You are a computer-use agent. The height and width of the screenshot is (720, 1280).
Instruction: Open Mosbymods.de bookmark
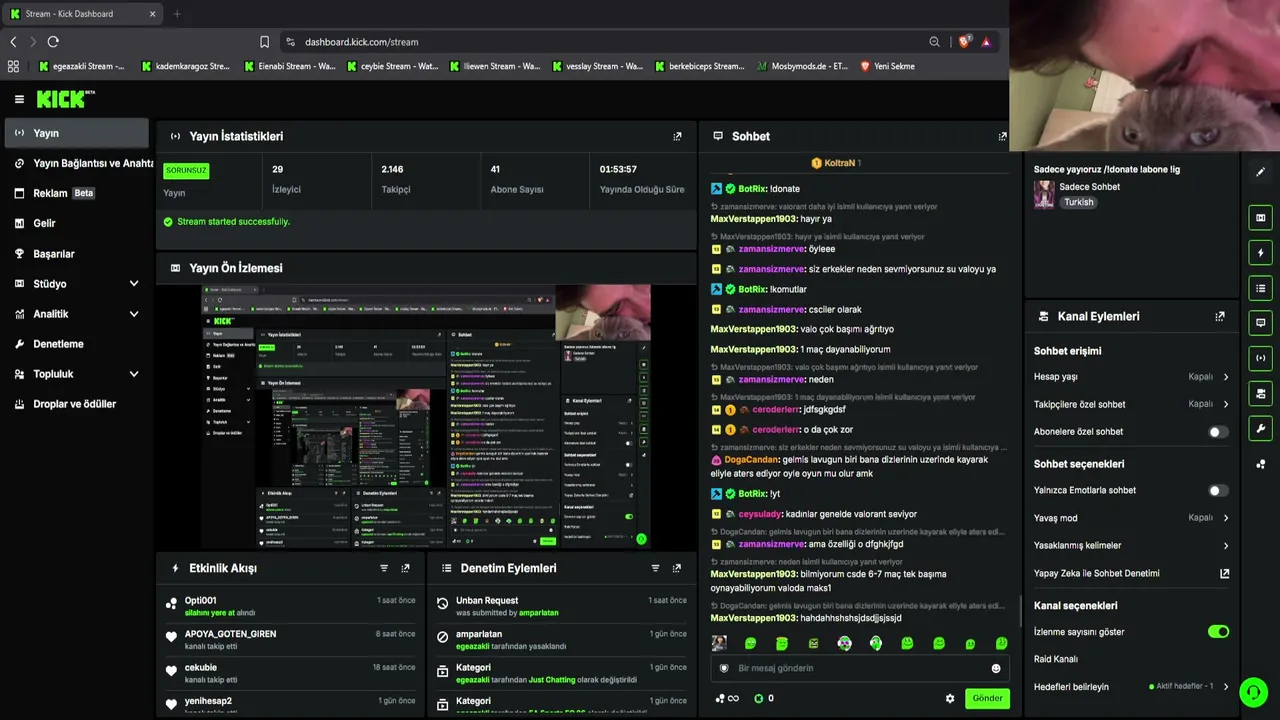coord(802,66)
